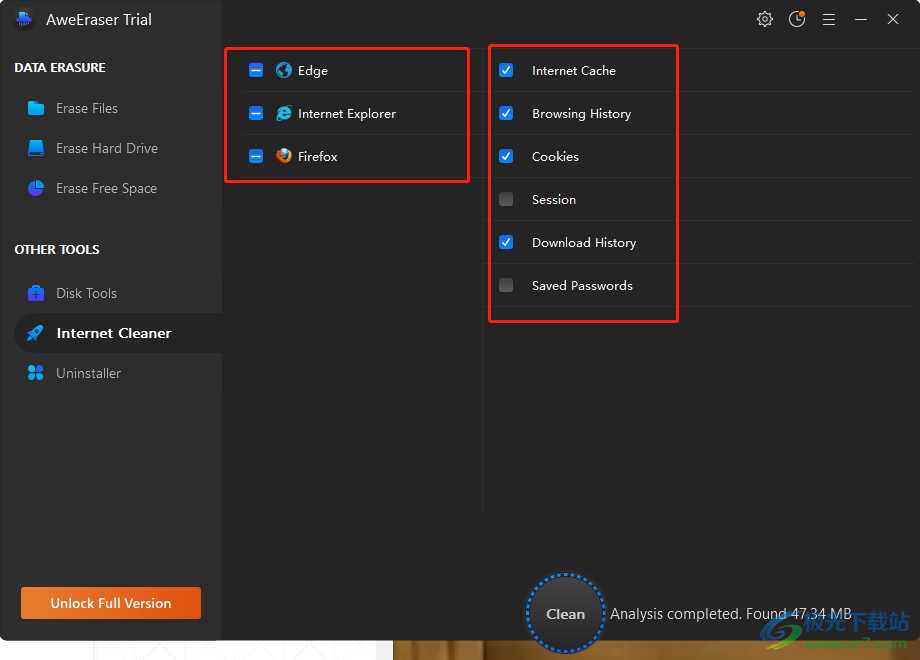Image resolution: width=920 pixels, height=660 pixels.
Task: Open the settings gear icon
Action: pyautogui.click(x=765, y=19)
